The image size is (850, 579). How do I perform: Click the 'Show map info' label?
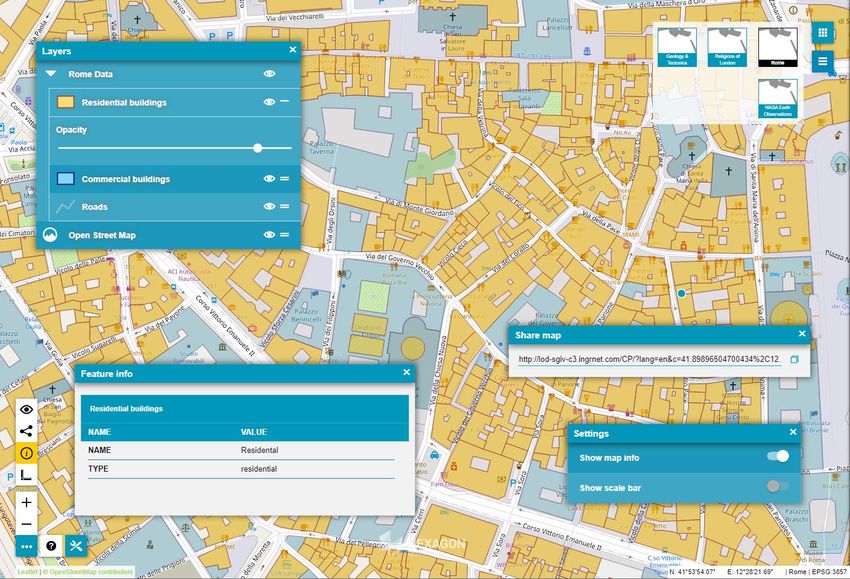[609, 458]
